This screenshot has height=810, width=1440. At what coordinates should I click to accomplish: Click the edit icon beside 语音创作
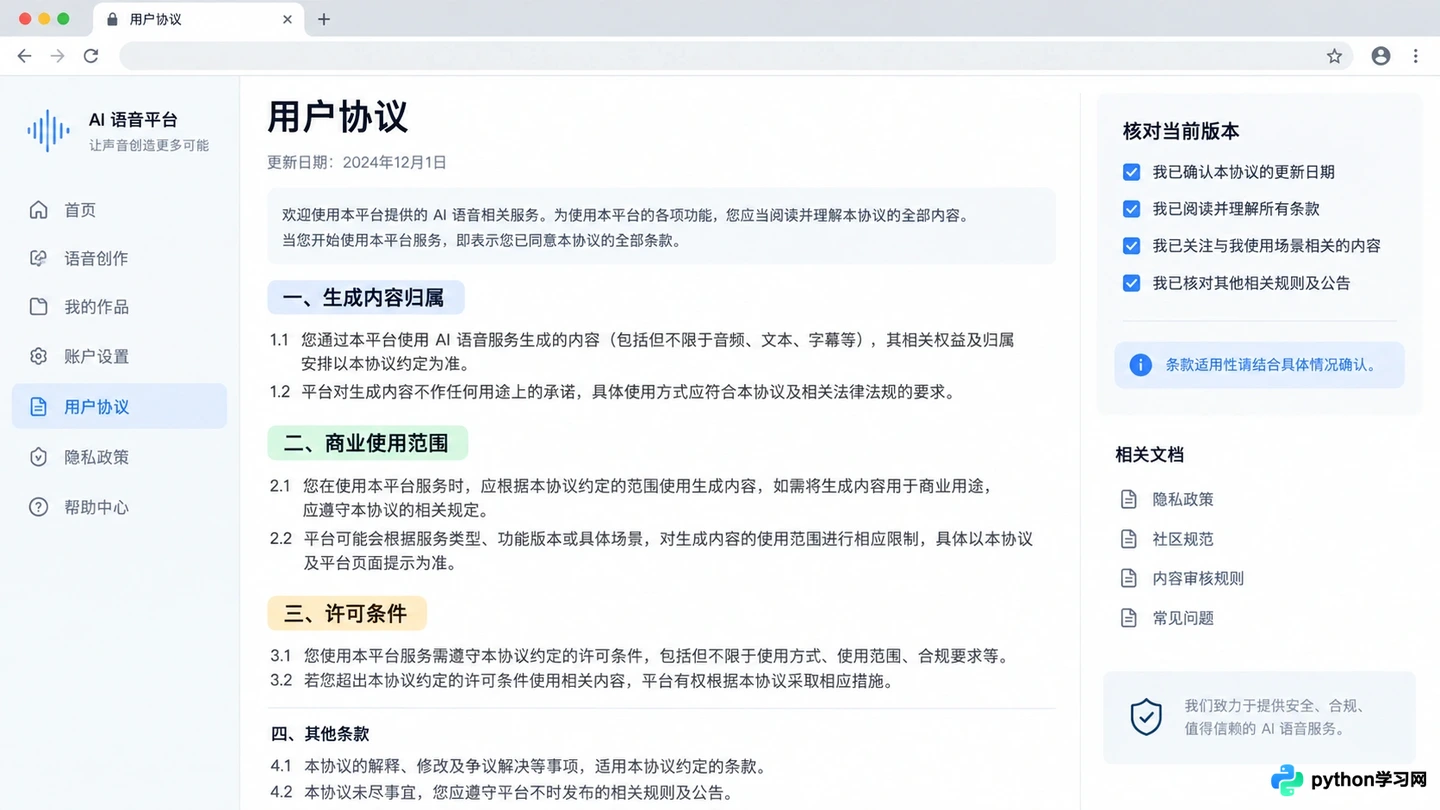(x=38, y=258)
